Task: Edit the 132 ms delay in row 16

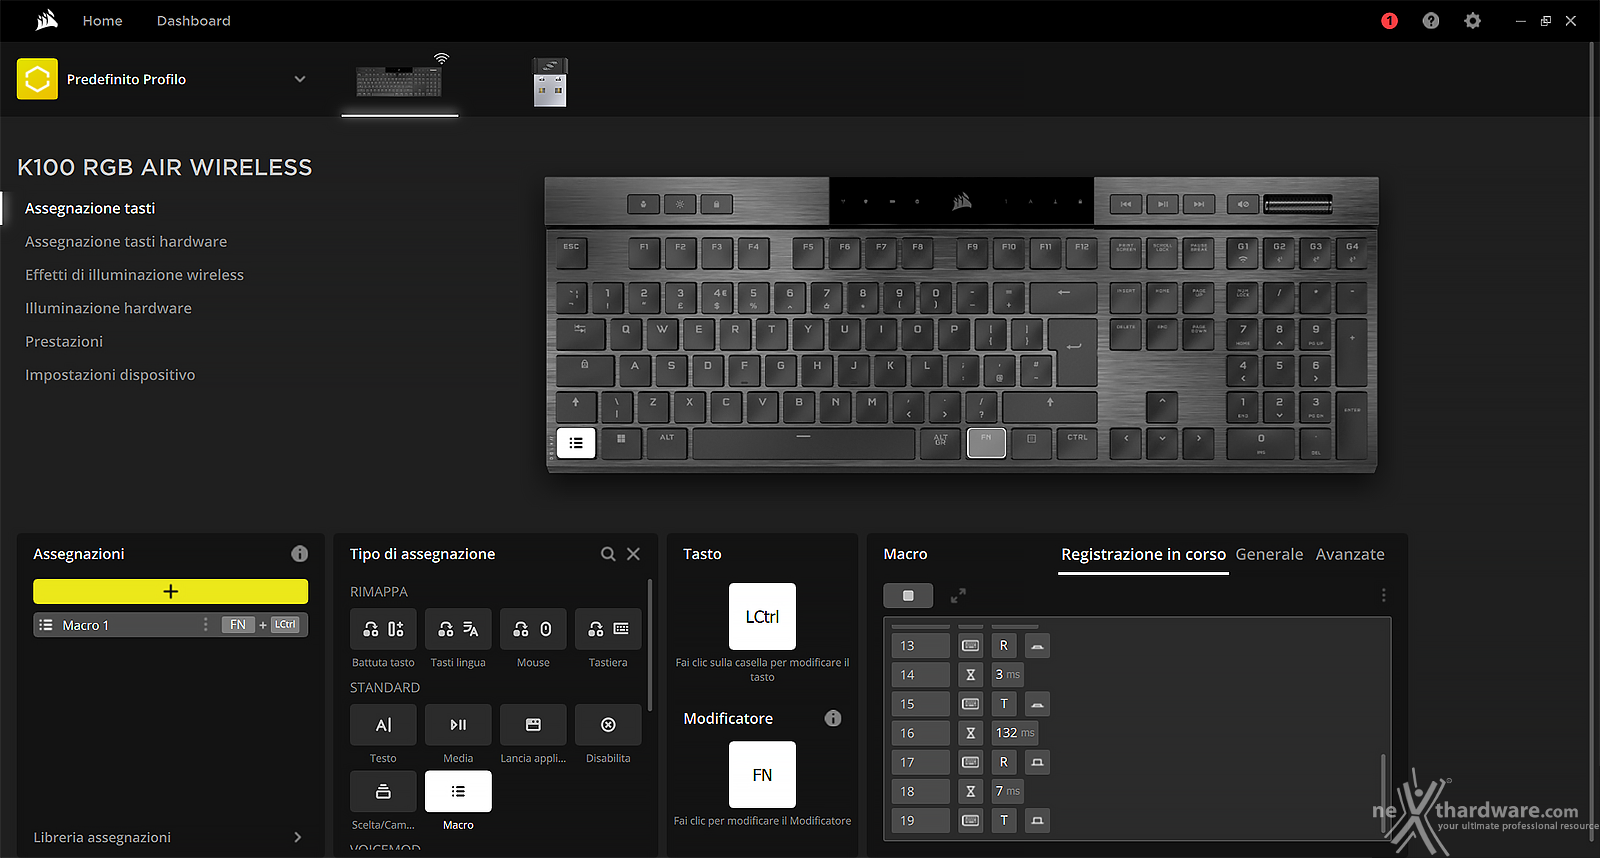Action: click(x=1015, y=733)
